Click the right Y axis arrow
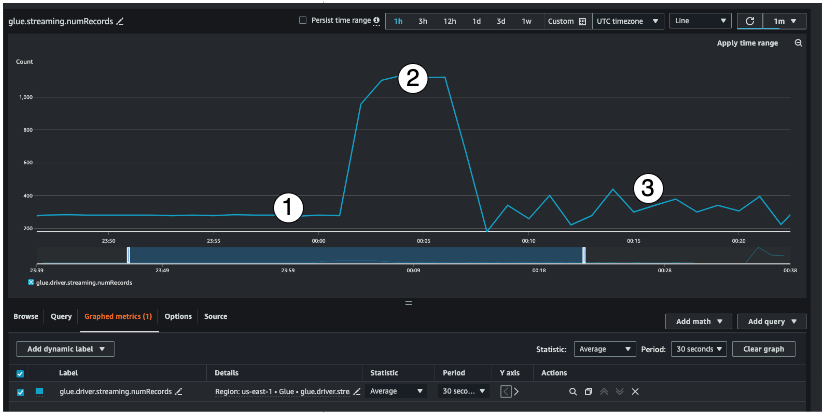Viewport: 826px width, 415px height. click(x=516, y=391)
